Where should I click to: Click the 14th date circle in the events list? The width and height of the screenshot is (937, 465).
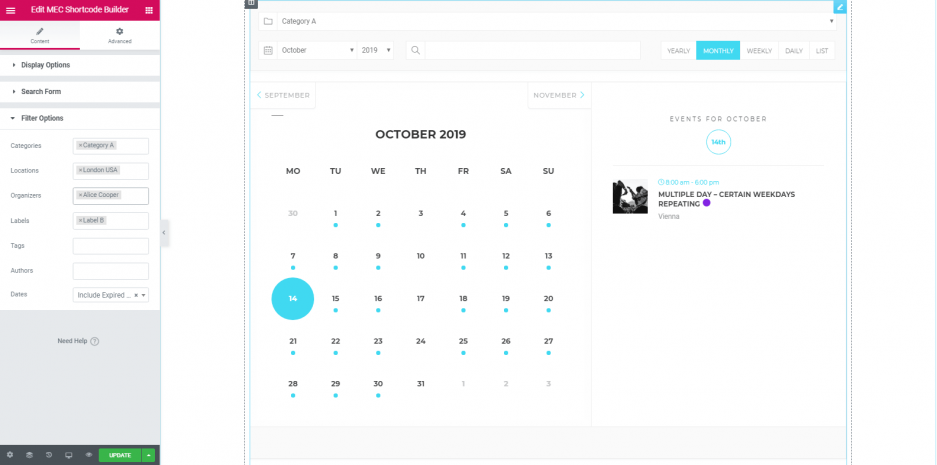(718, 142)
